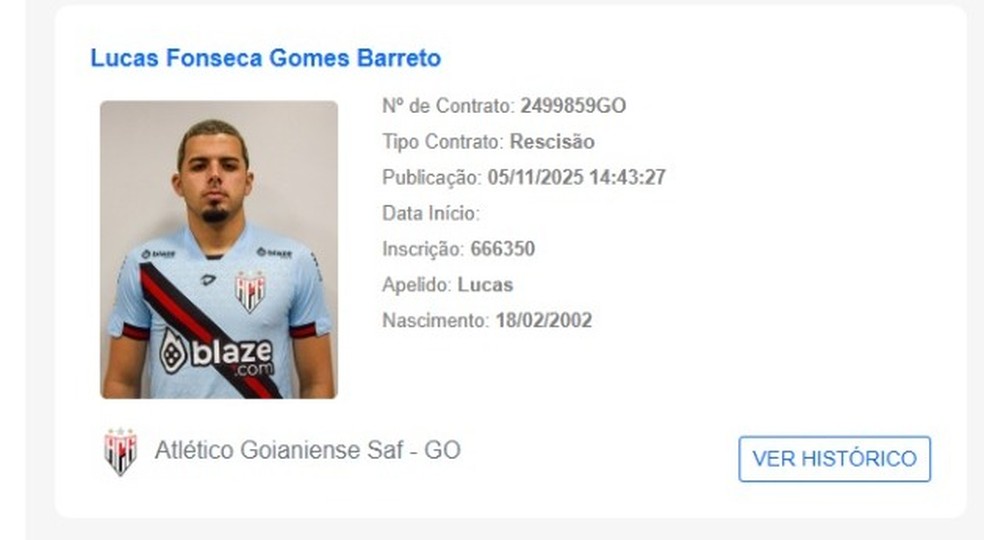Open Lucas Fonseca Gomes Barreto profile link
The image size is (984, 540).
[x=265, y=58]
